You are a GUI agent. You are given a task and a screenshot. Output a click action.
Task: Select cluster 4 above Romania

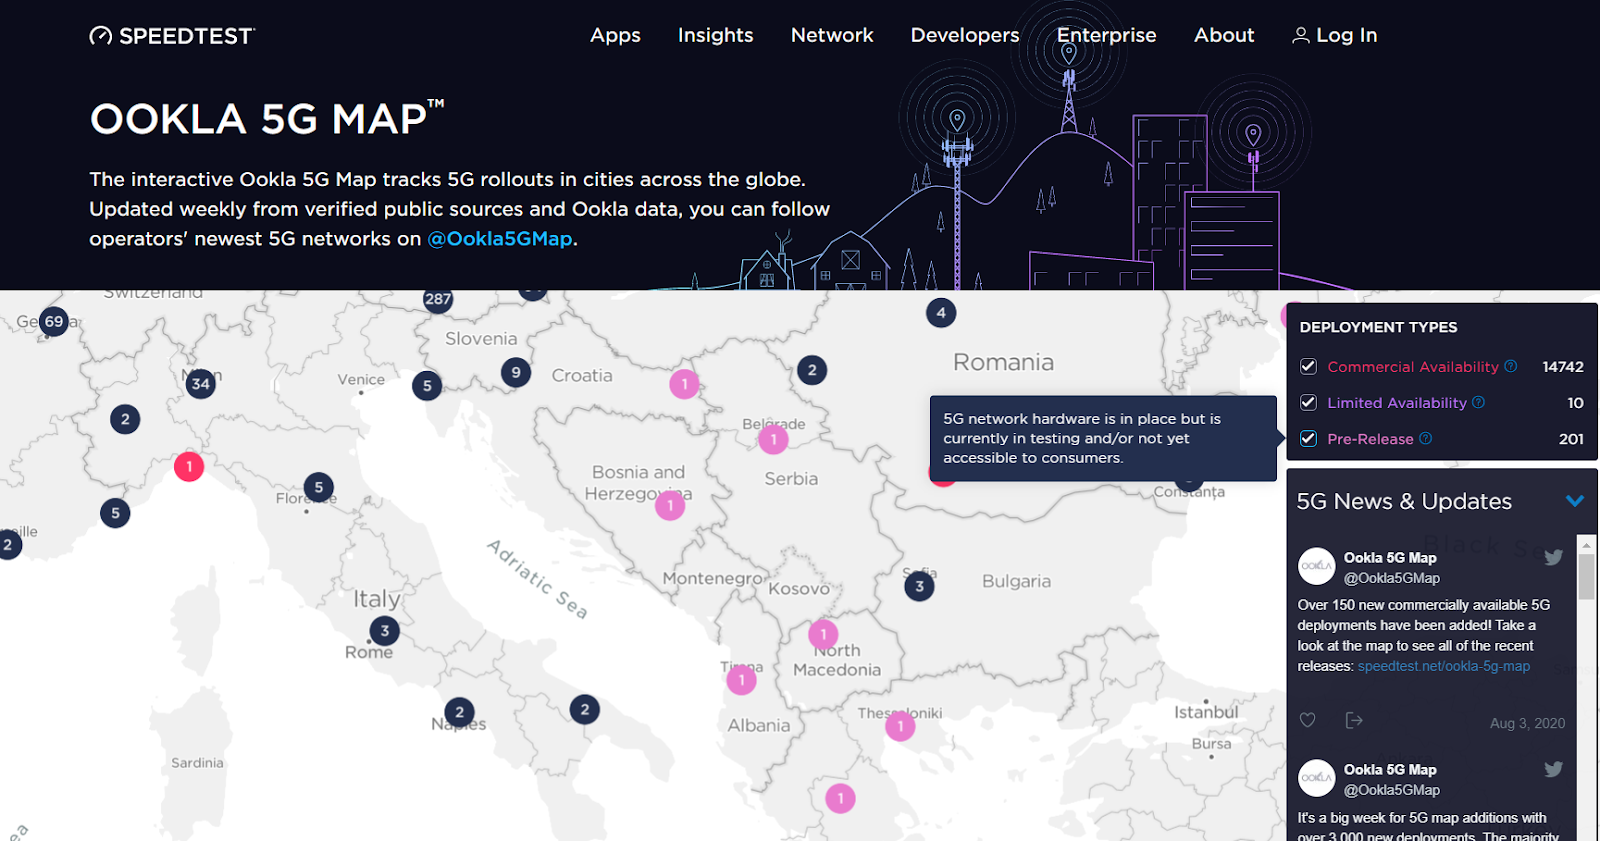tap(941, 313)
